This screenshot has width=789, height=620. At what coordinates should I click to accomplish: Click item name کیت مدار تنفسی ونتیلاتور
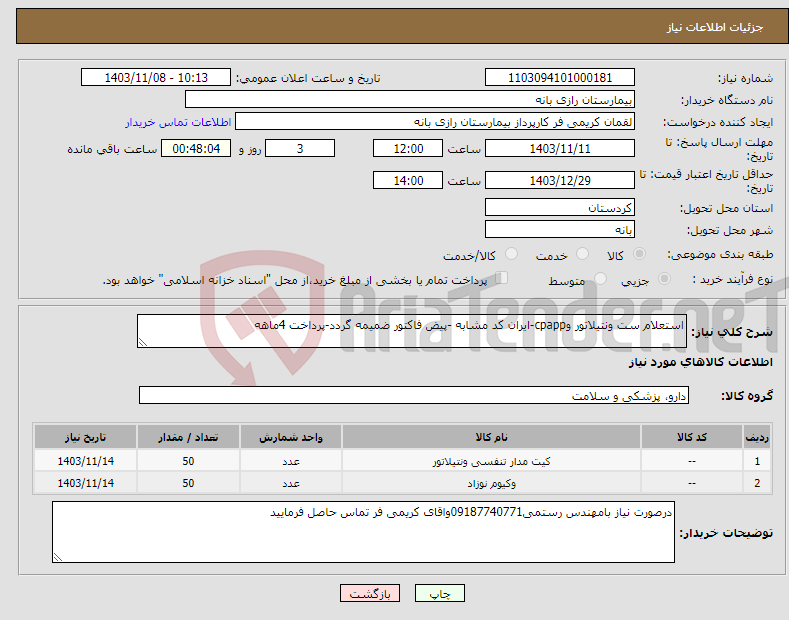coord(491,461)
